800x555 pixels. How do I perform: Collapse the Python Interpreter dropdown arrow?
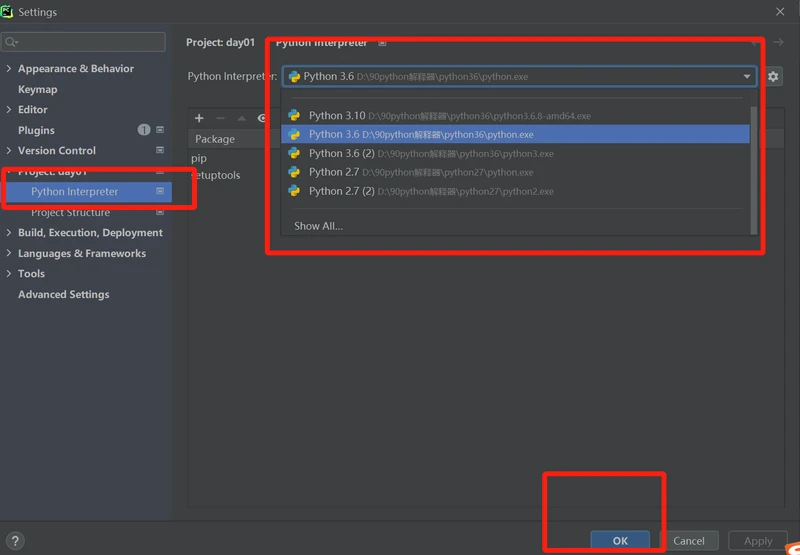click(747, 77)
